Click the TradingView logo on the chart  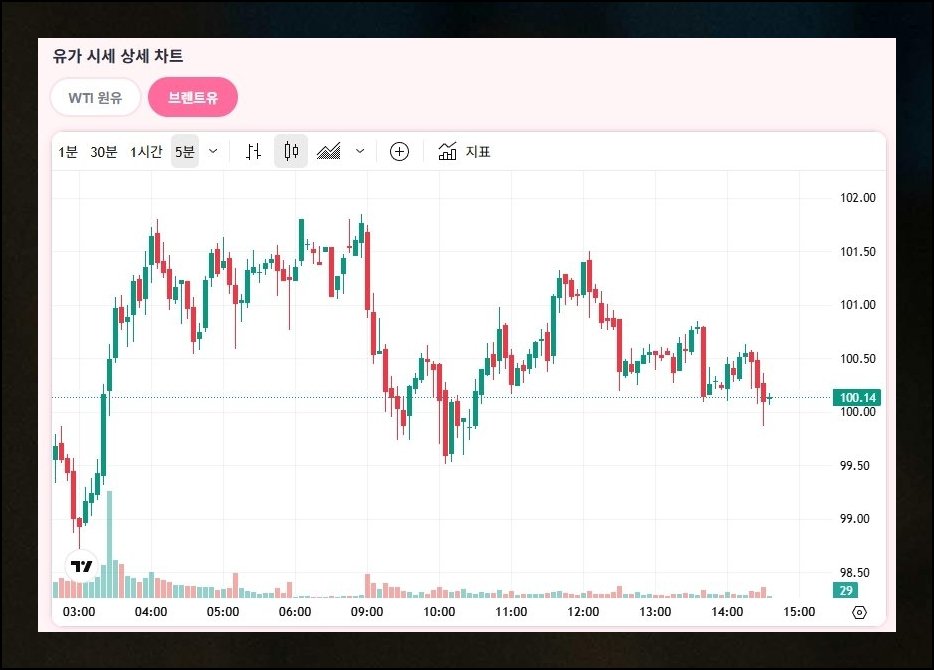[x=82, y=566]
